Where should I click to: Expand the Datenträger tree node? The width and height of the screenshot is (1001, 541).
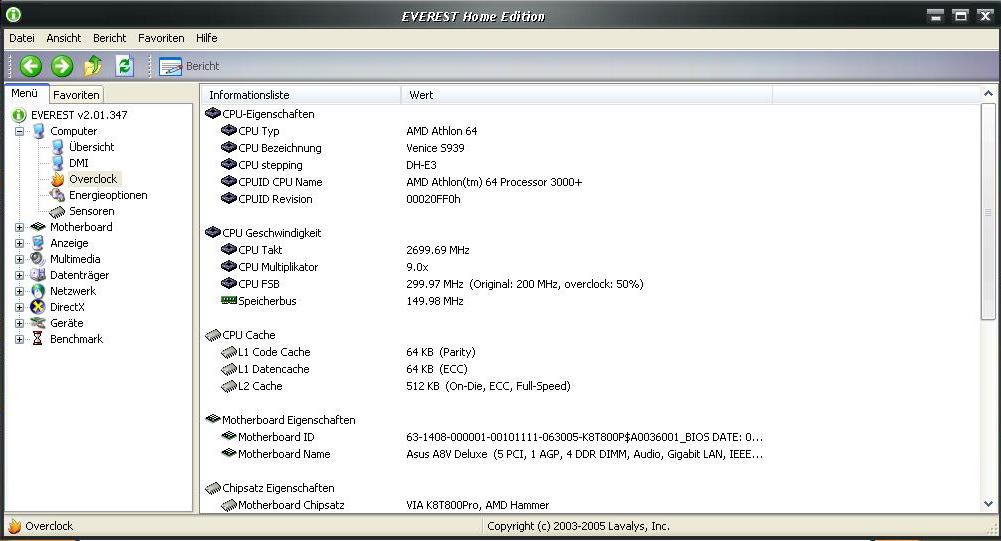[x=20, y=275]
